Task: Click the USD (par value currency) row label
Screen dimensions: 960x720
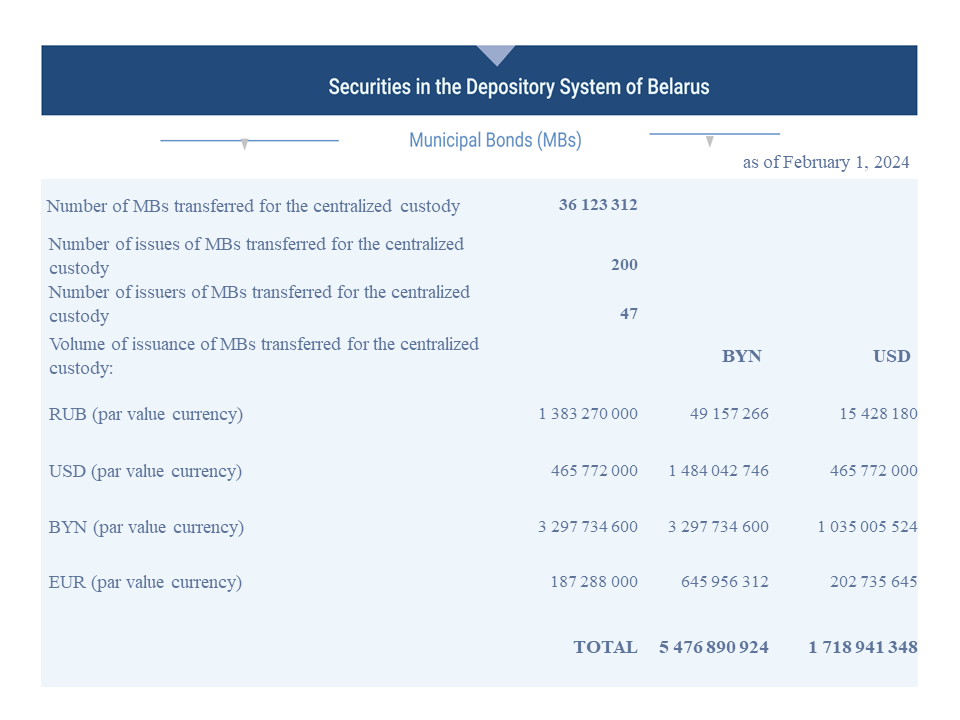Action: [145, 471]
